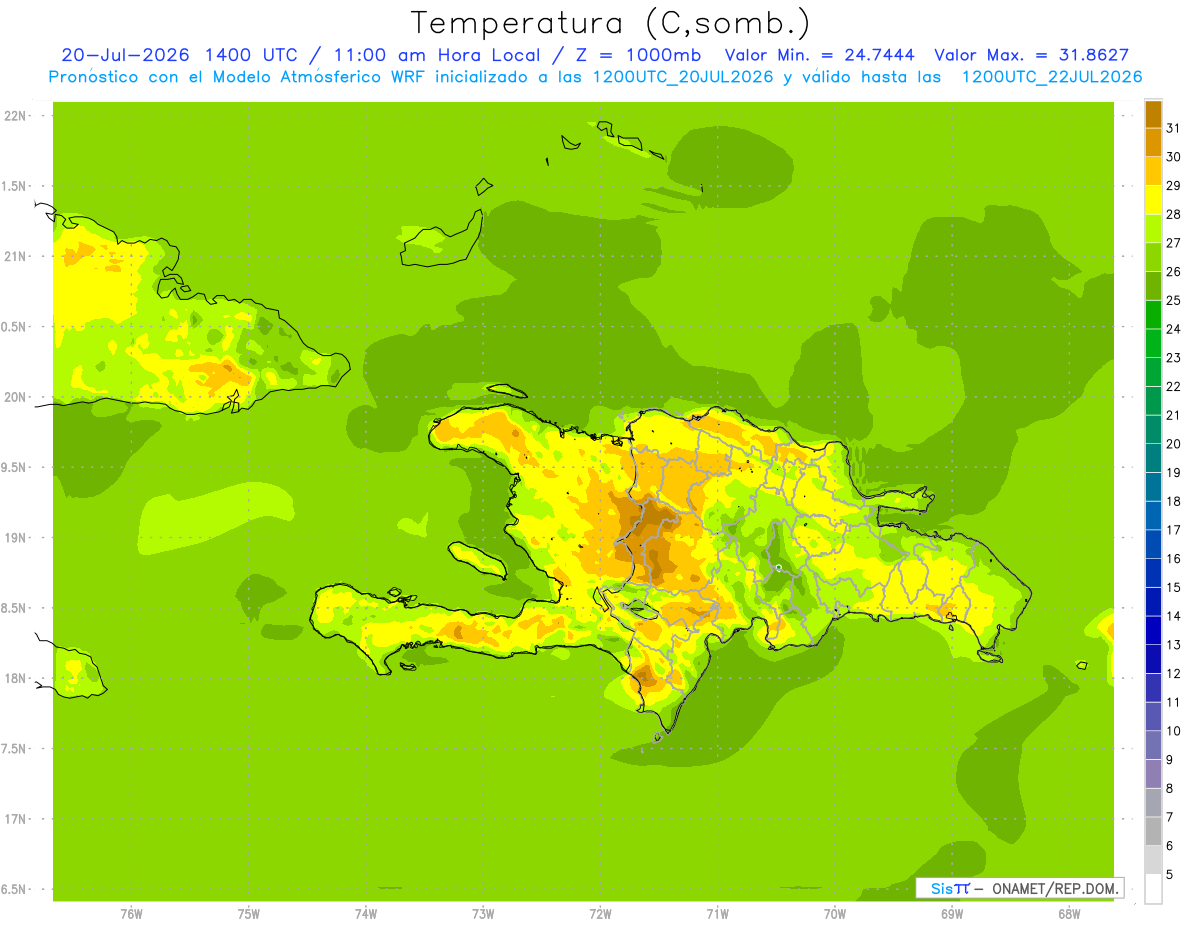The image size is (1200, 927).
Task: Pick the gray legend swatch between 6 and 7
Action: click(x=1153, y=831)
